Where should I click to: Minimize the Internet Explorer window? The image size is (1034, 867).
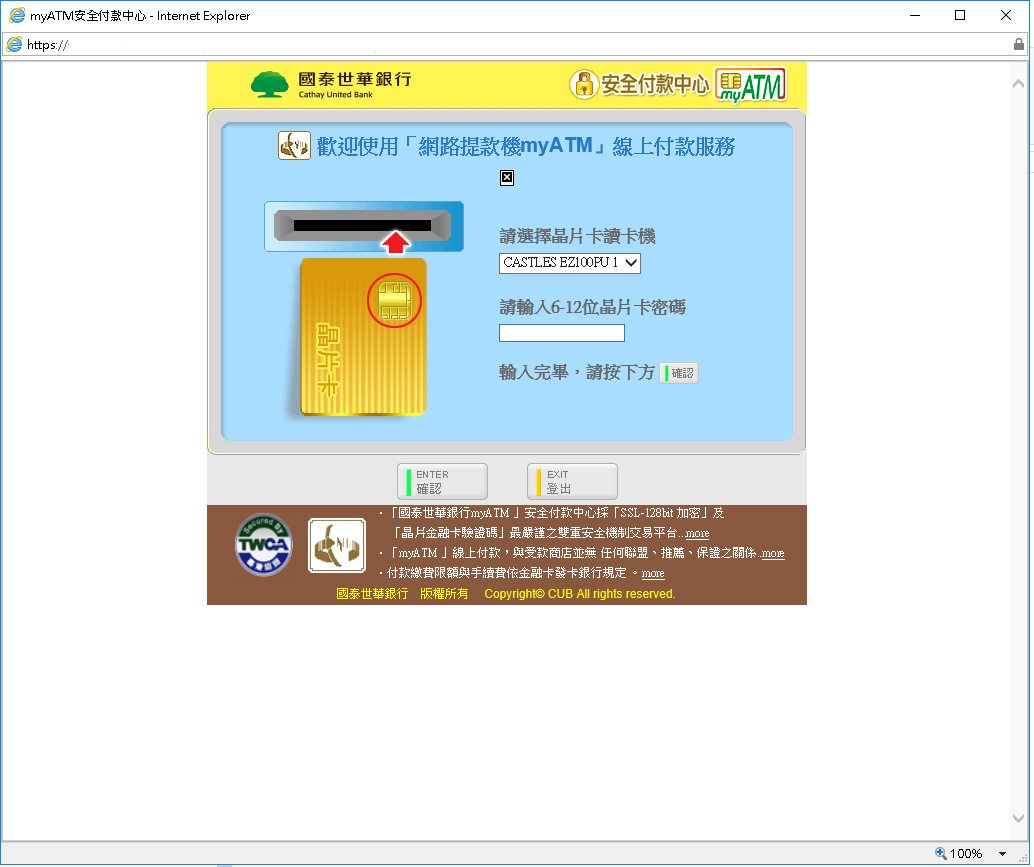tap(915, 15)
